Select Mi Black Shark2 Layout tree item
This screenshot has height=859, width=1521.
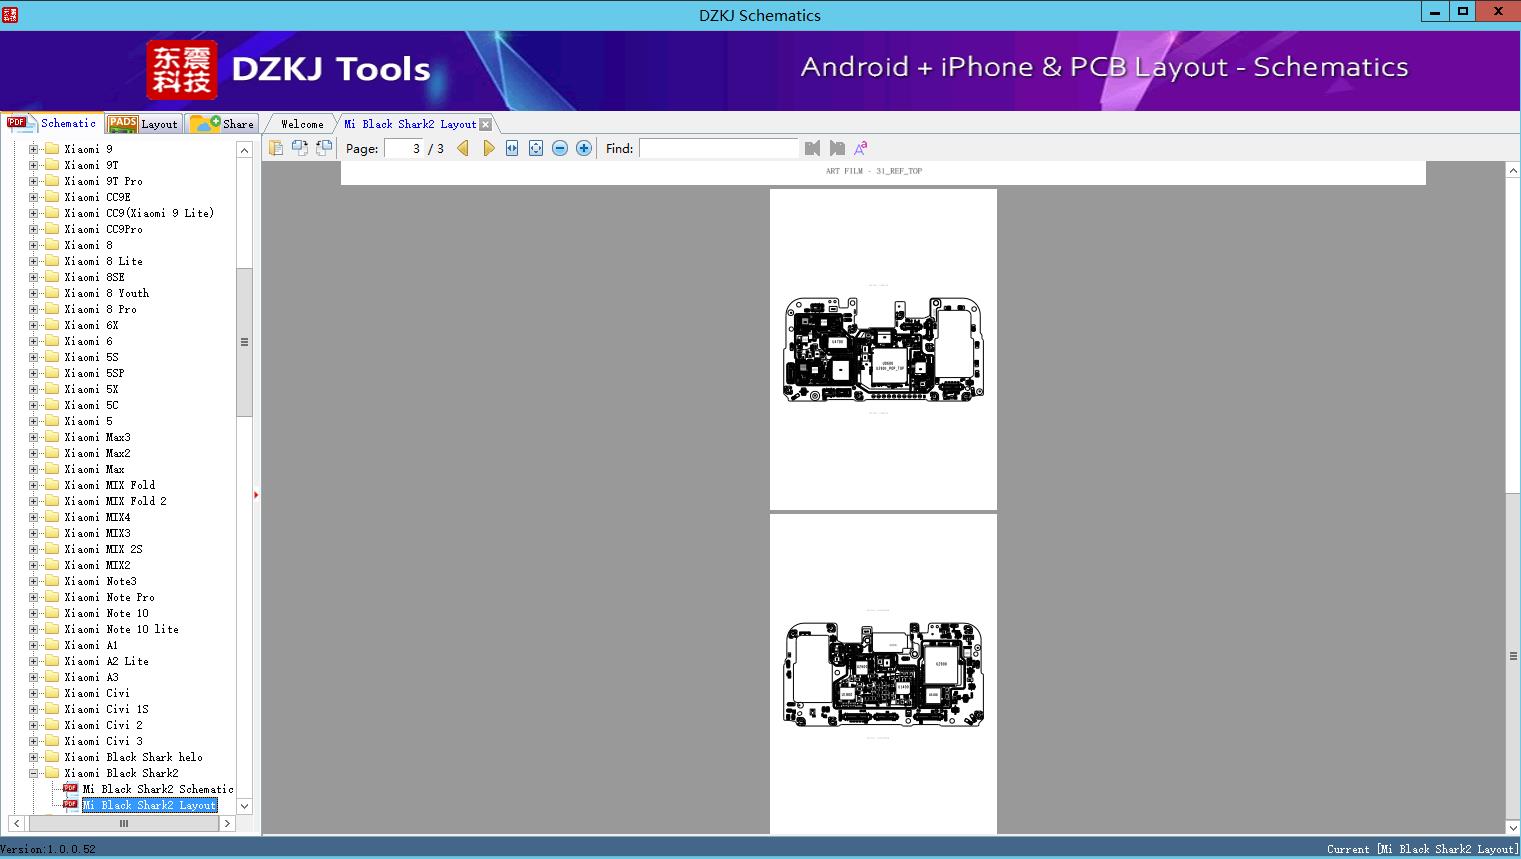pos(149,805)
